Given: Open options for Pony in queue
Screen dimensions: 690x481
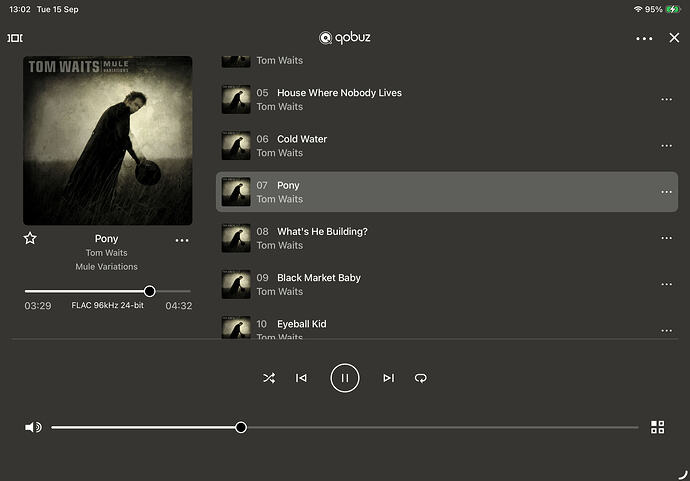Looking at the screenshot, I should (666, 192).
